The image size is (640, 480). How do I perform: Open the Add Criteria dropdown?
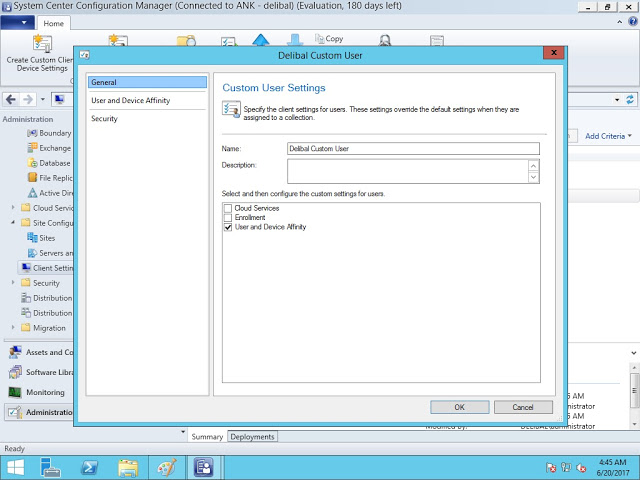[x=608, y=136]
